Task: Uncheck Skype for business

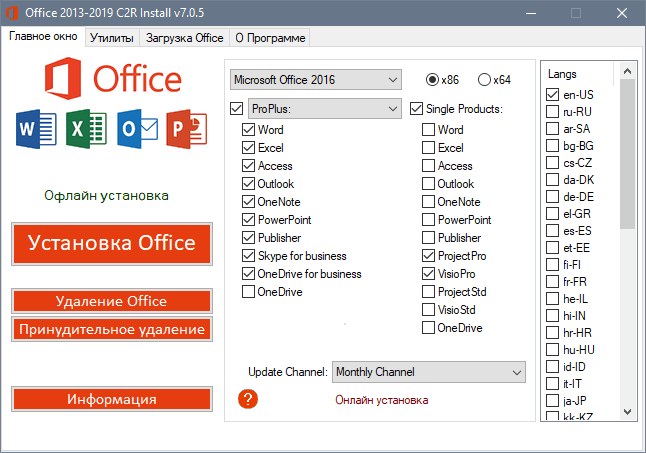Action: (248, 256)
